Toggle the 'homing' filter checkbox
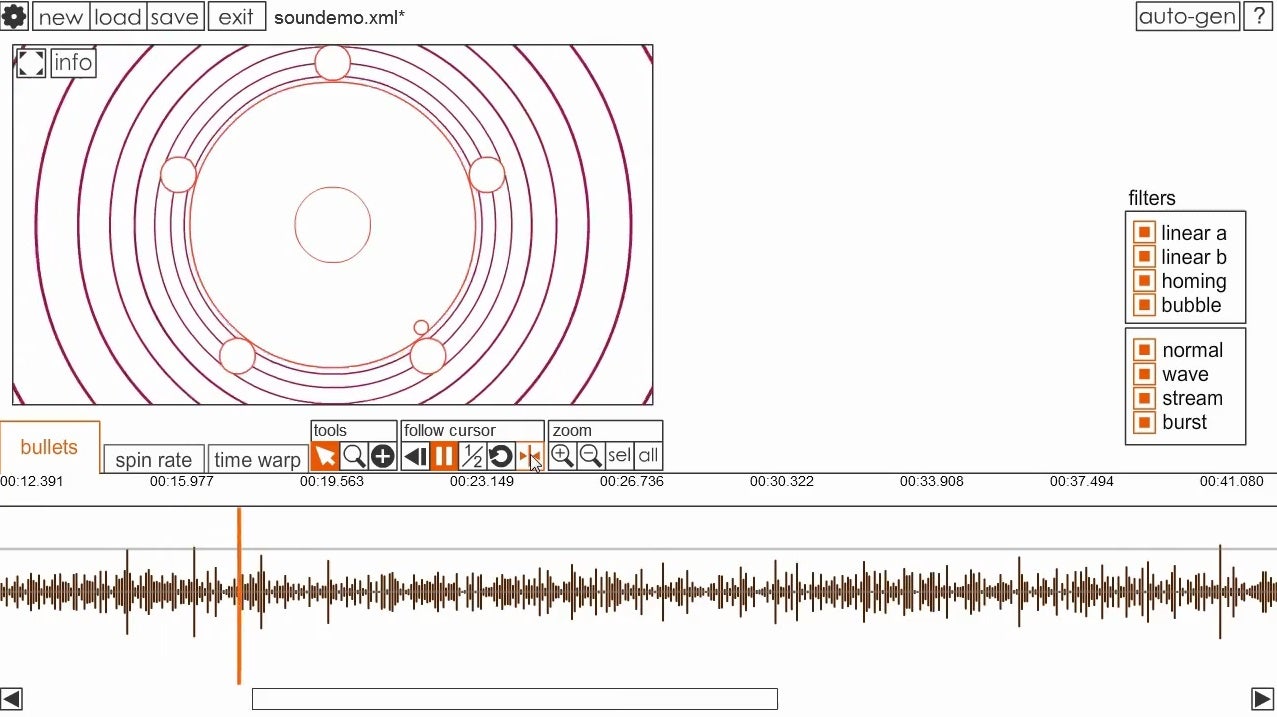The image size is (1277, 717). (1144, 281)
